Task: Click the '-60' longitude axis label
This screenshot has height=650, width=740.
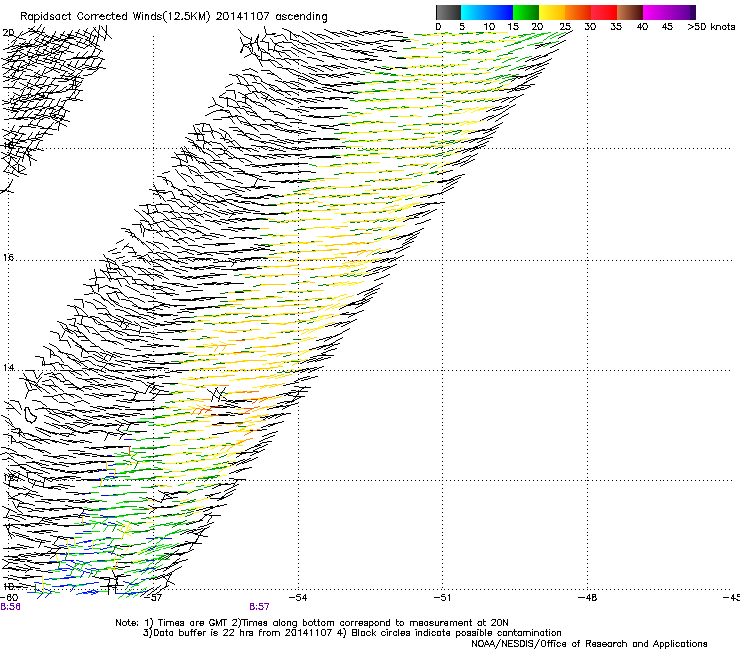Action: pyautogui.click(x=9, y=598)
